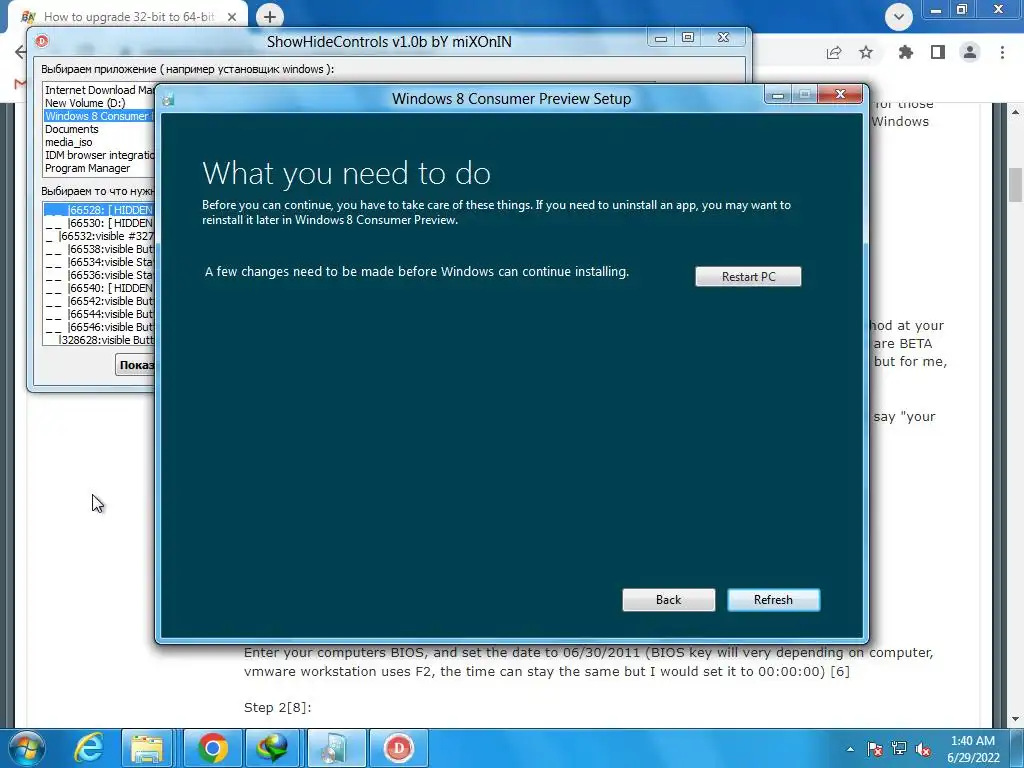
Task: Select control 66540 HIDDEN row
Action: tap(99, 288)
